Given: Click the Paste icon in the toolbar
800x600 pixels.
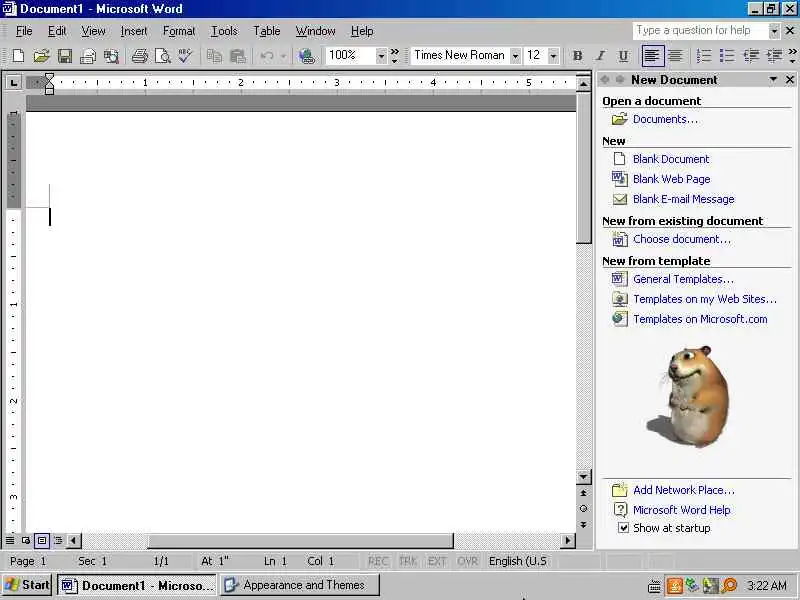Looking at the screenshot, I should click(x=238, y=56).
